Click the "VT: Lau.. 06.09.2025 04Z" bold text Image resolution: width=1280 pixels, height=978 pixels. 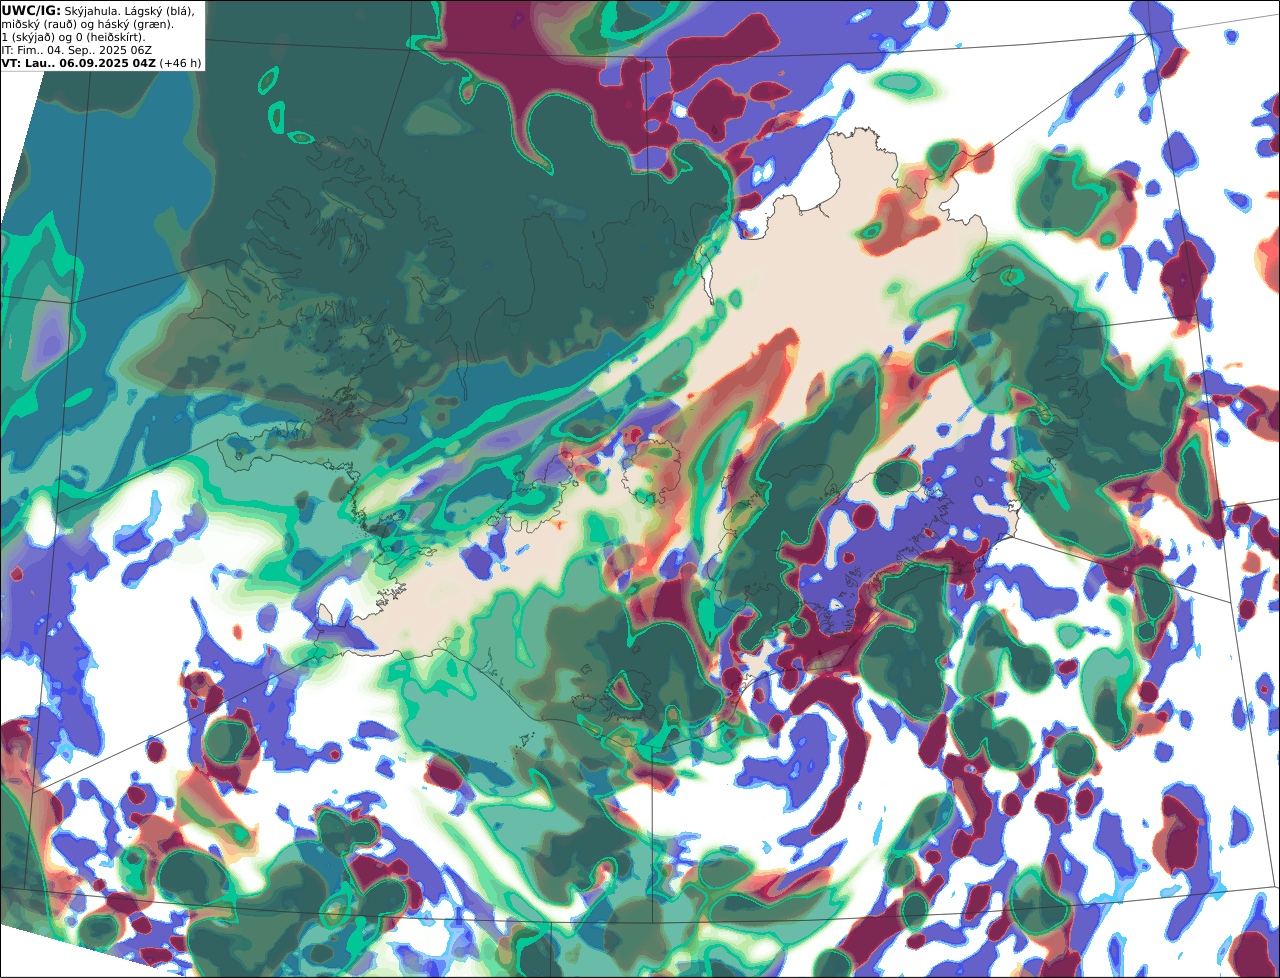tap(78, 63)
